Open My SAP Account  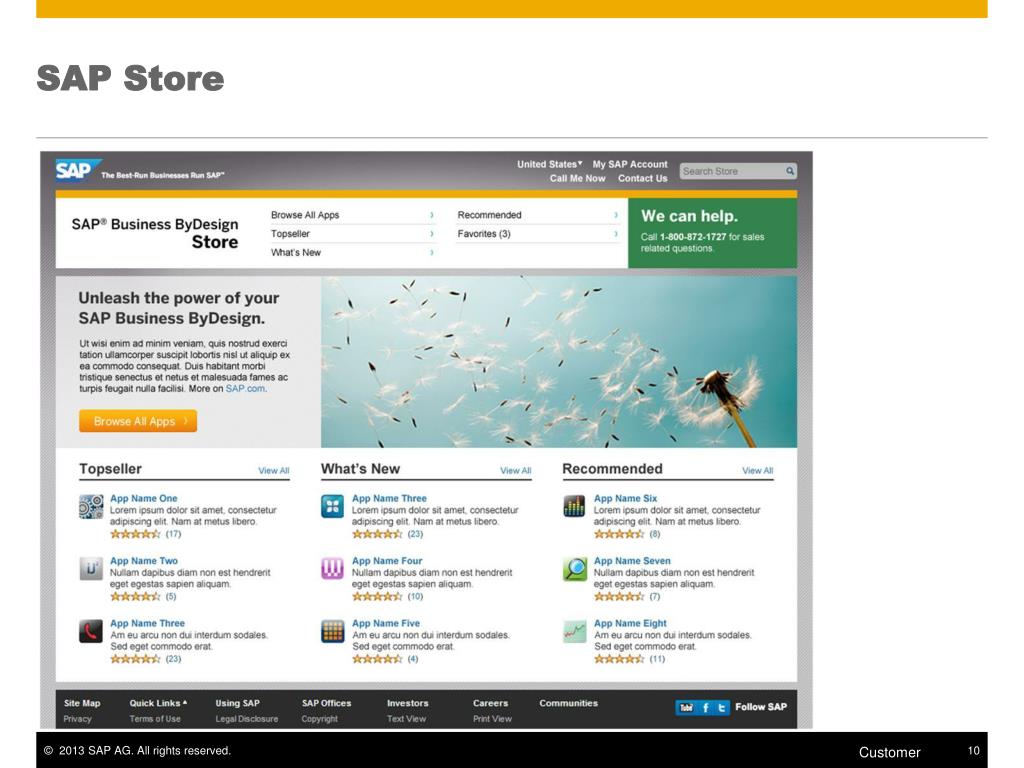[630, 164]
